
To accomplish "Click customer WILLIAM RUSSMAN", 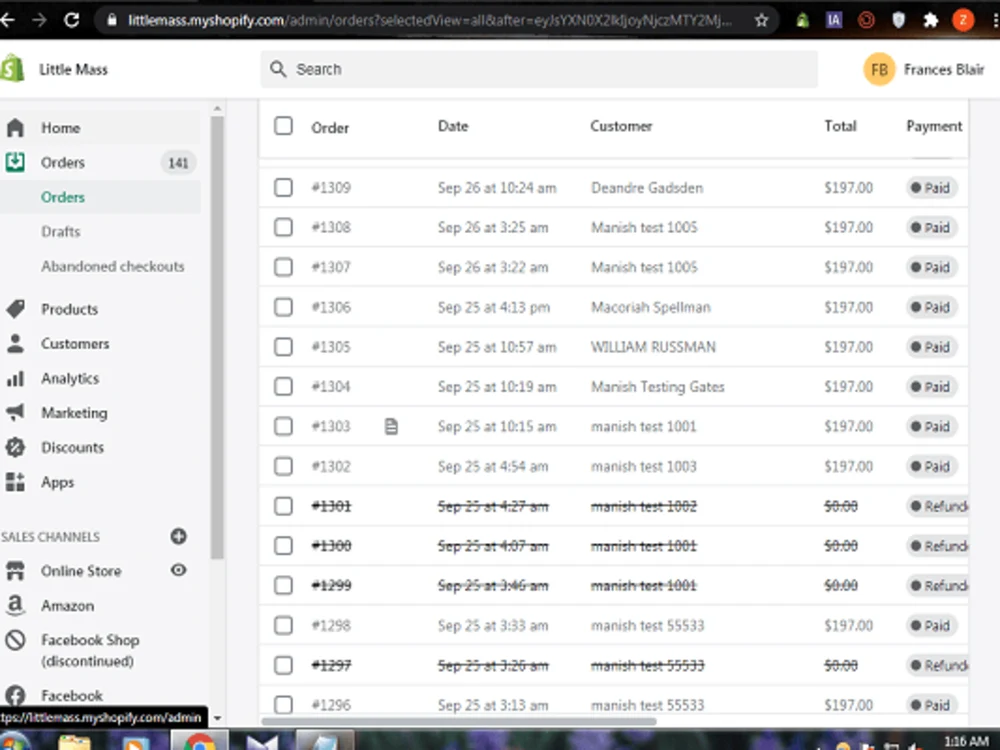I will pos(653,346).
